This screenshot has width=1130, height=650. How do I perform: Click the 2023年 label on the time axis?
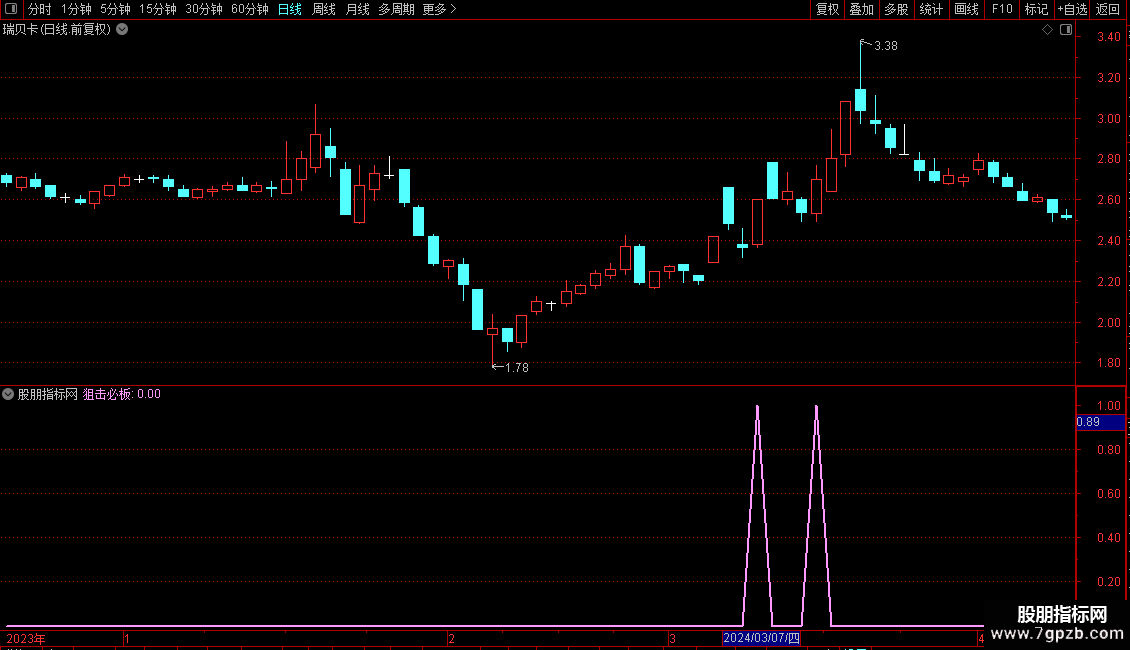[x=26, y=639]
